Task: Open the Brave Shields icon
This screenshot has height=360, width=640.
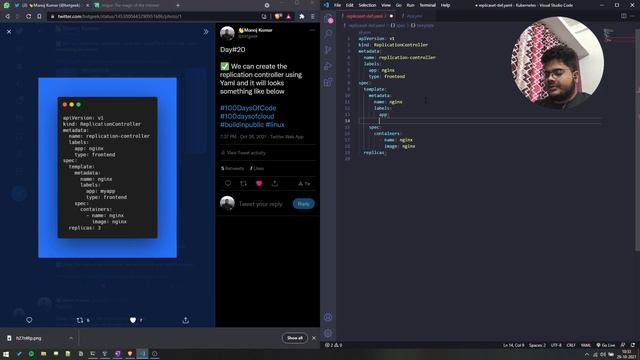Action: [278, 16]
